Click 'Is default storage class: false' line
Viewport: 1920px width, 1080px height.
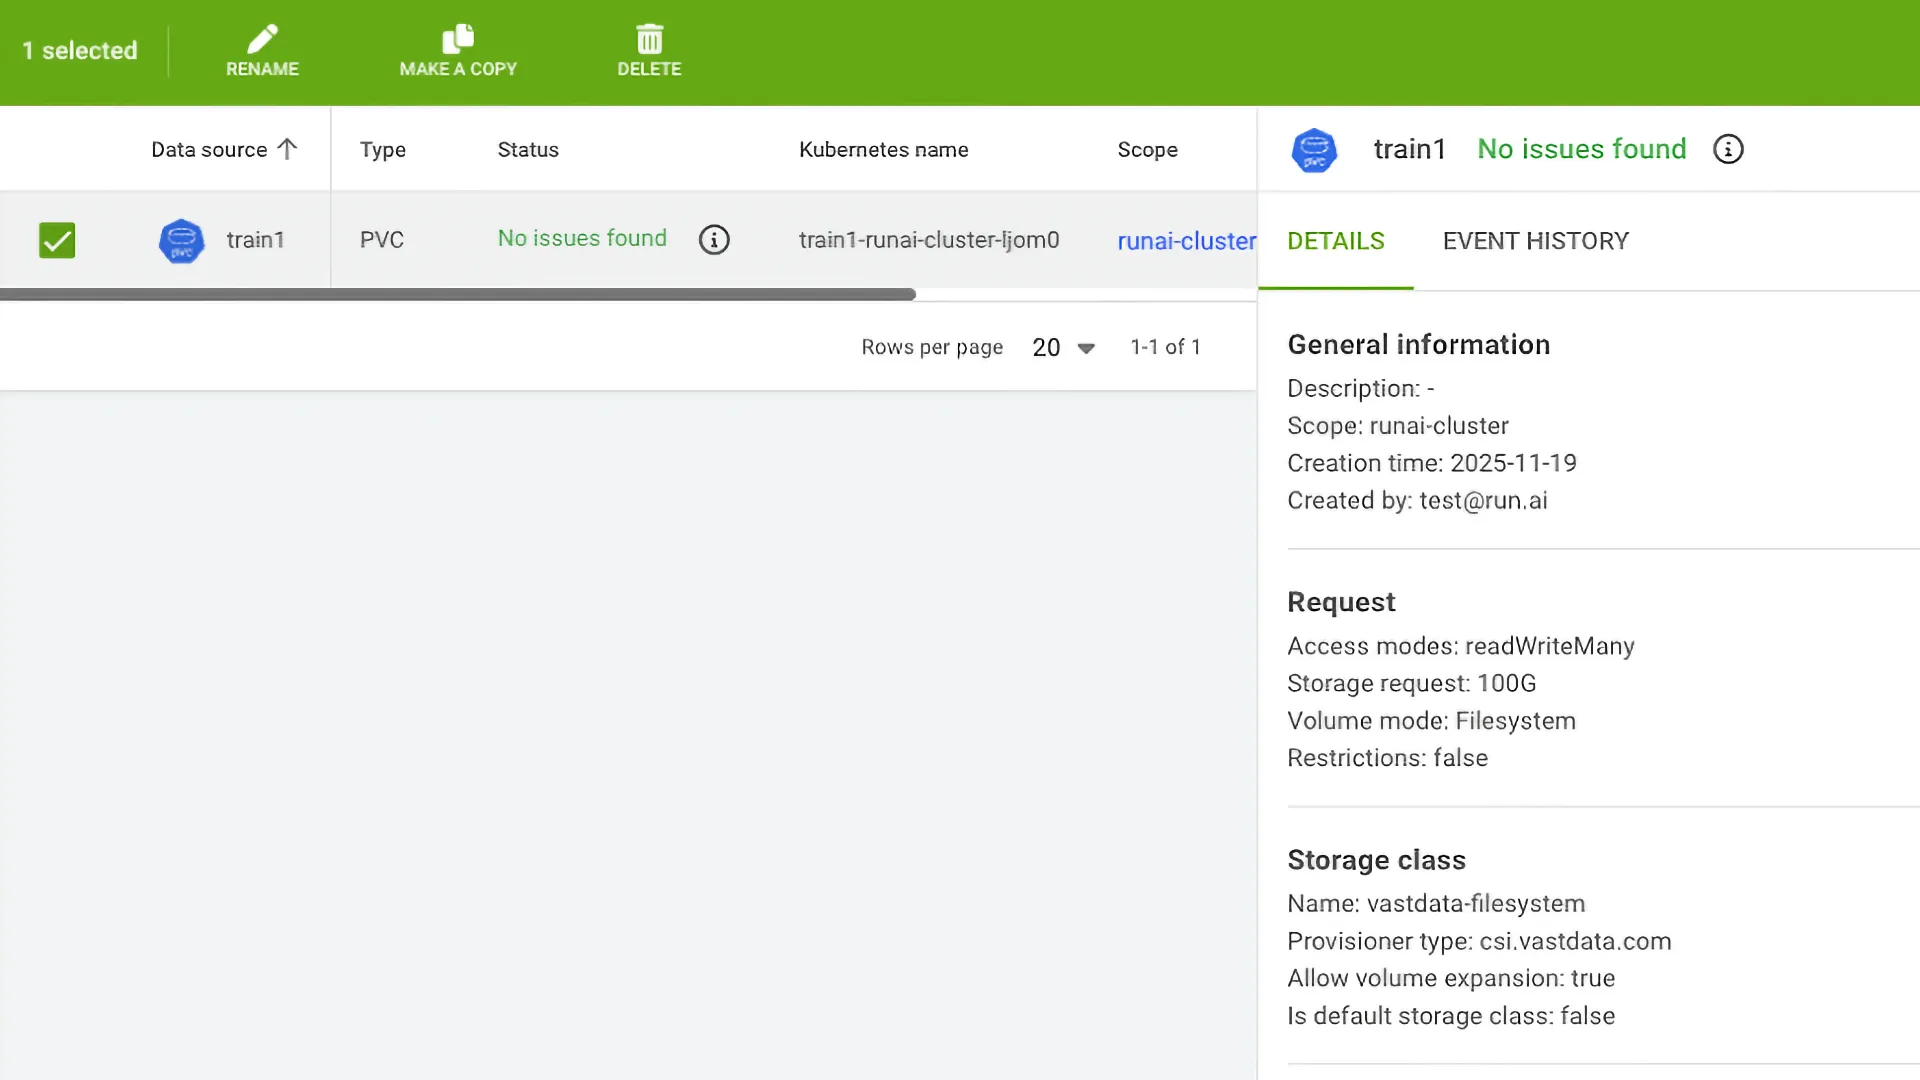click(1451, 1016)
